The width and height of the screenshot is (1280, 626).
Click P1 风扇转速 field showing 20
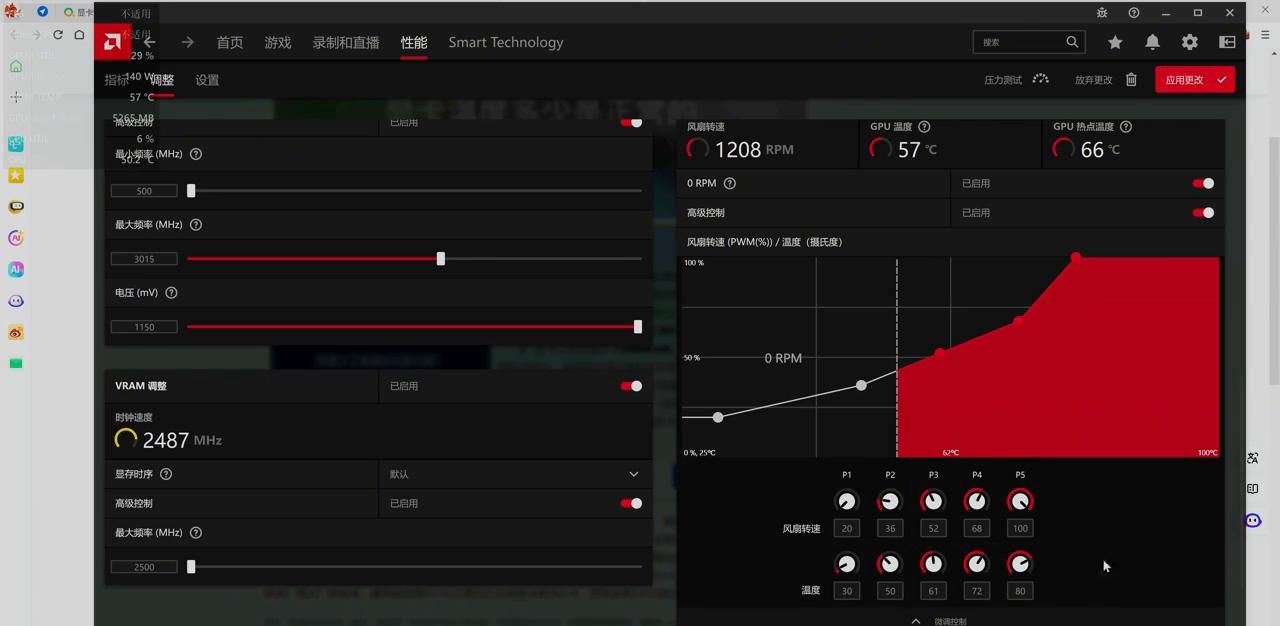click(847, 528)
